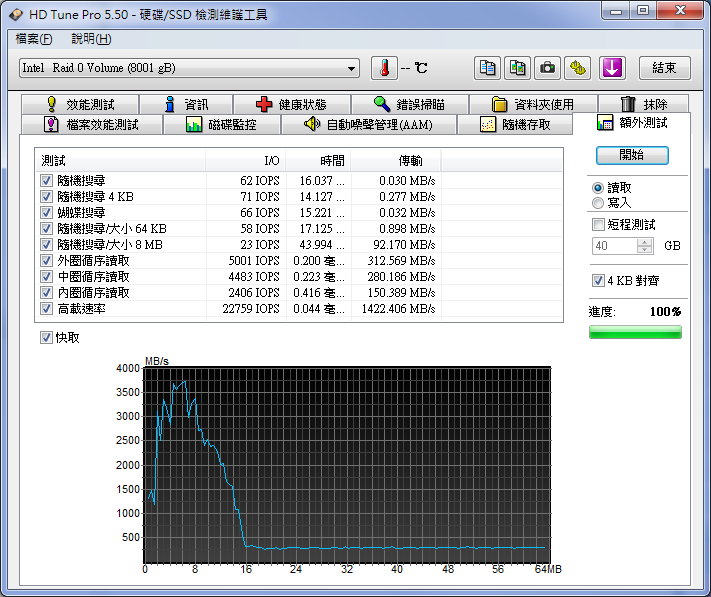
Task: Select the 1422.406 MB/s burst rate value
Action: coord(398,309)
